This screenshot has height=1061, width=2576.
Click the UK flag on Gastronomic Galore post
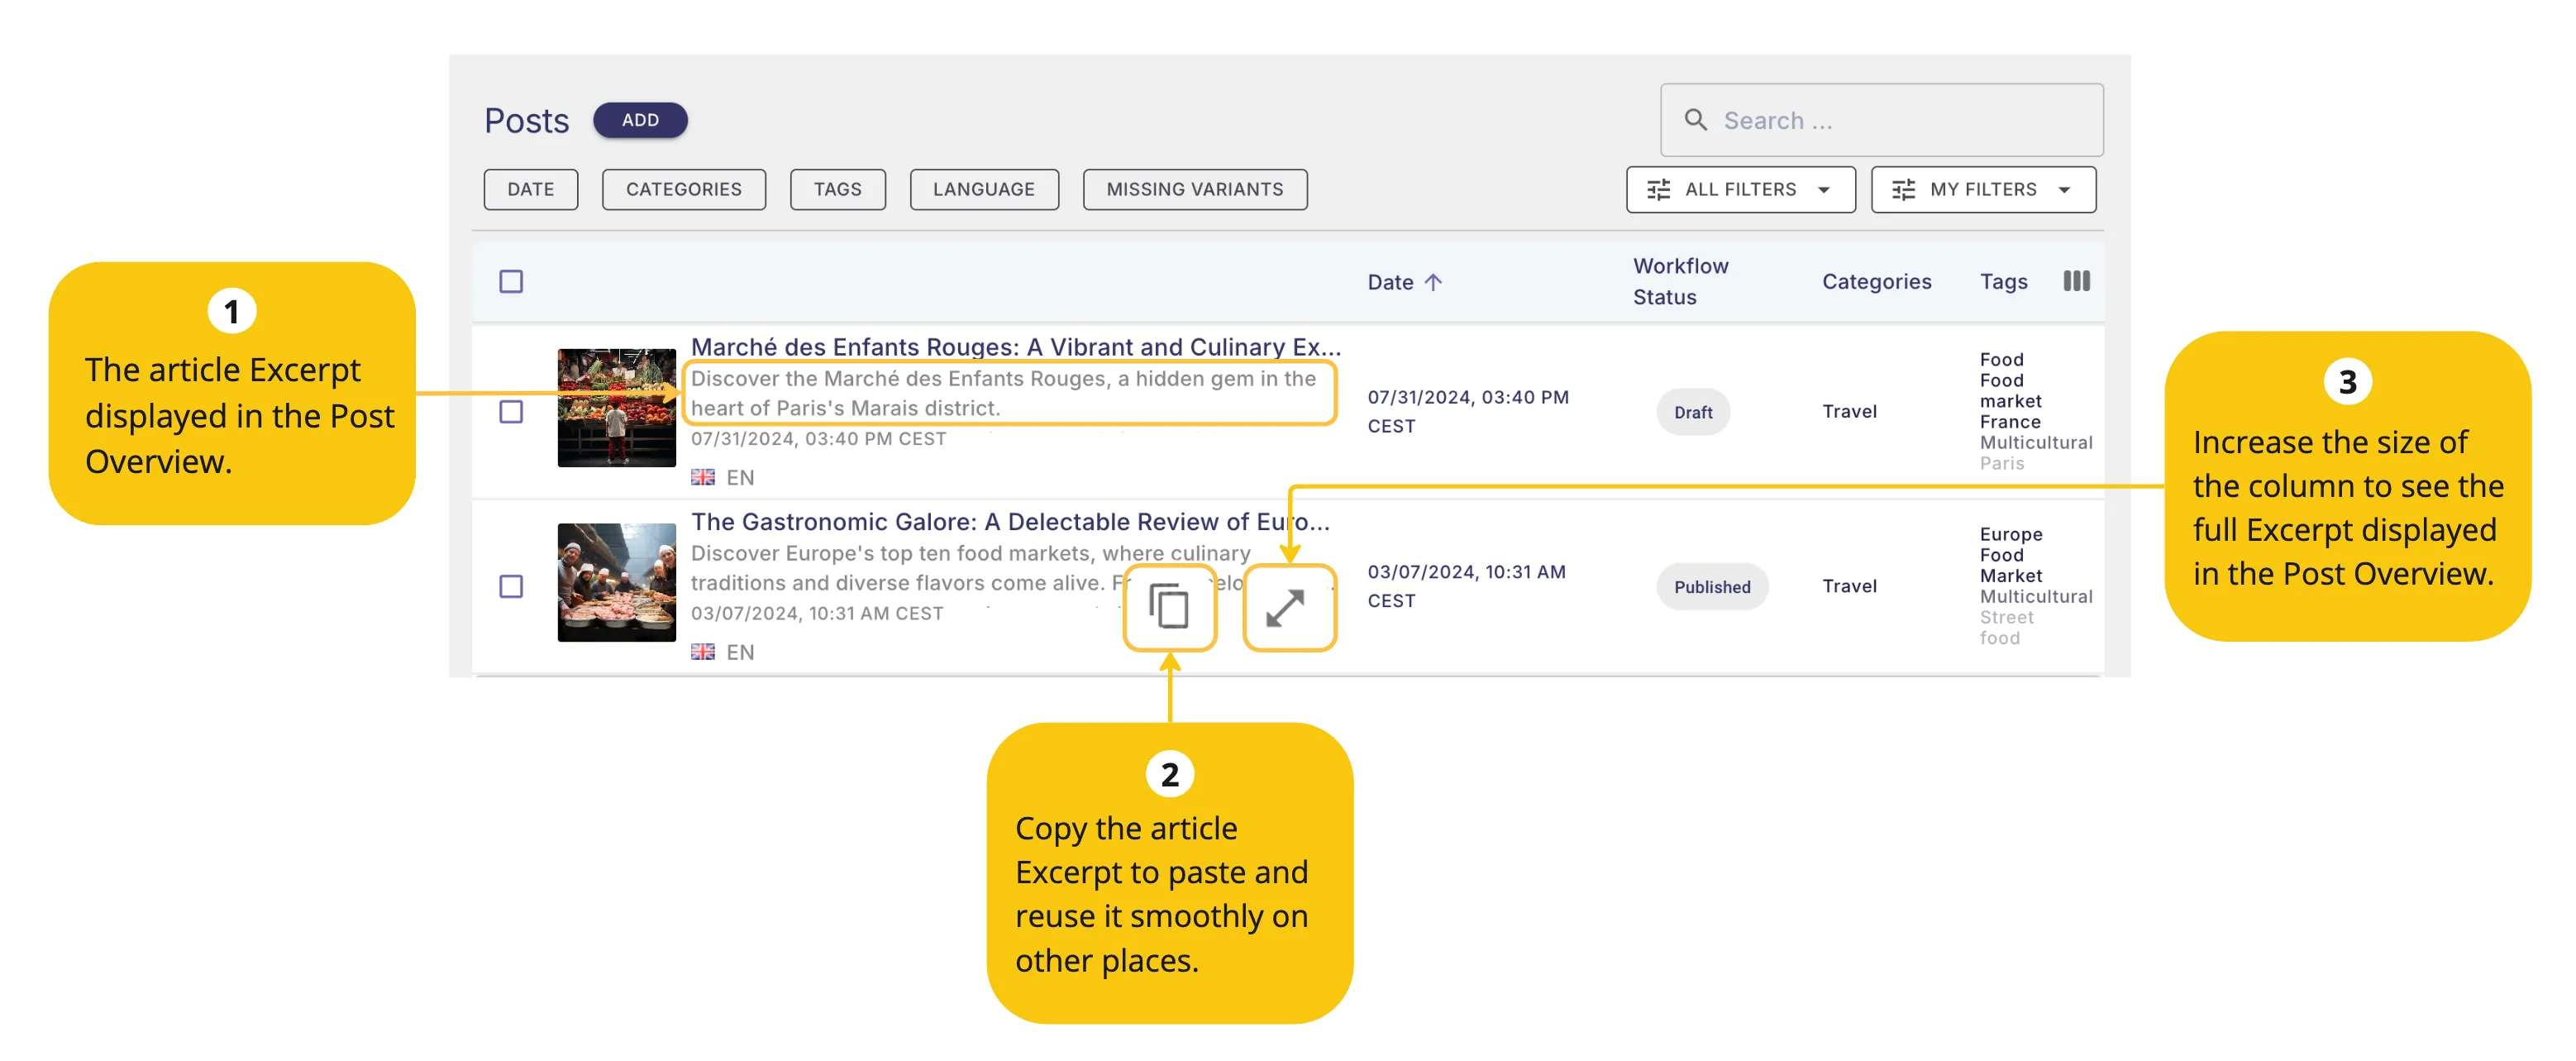703,652
